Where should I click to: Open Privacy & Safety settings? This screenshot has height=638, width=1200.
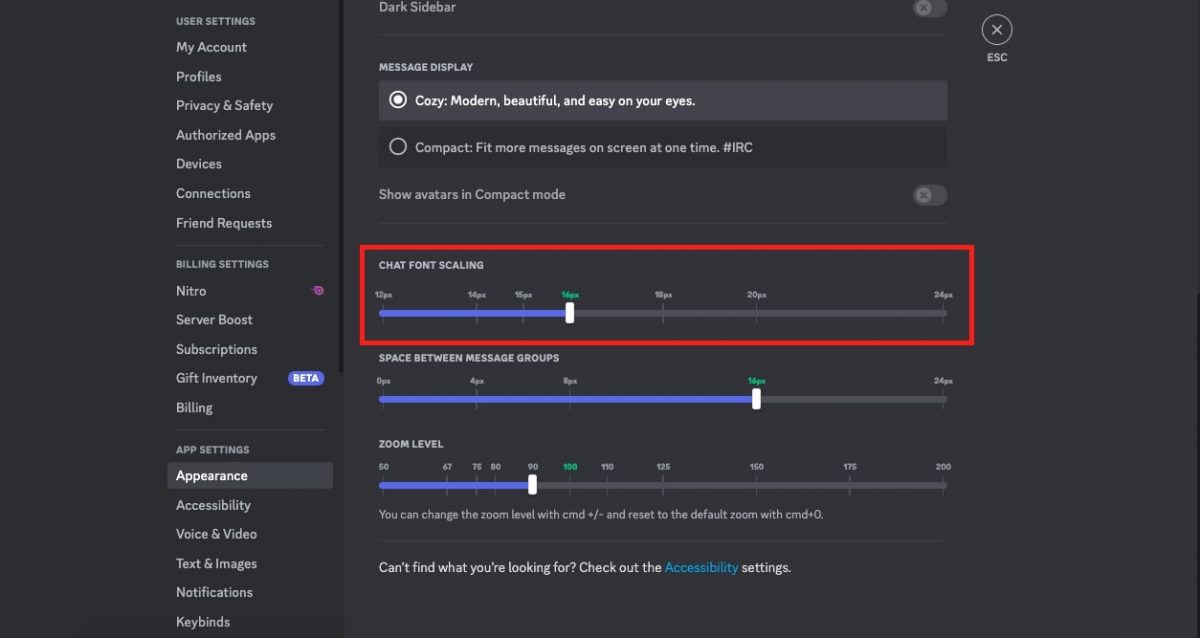[x=224, y=105]
